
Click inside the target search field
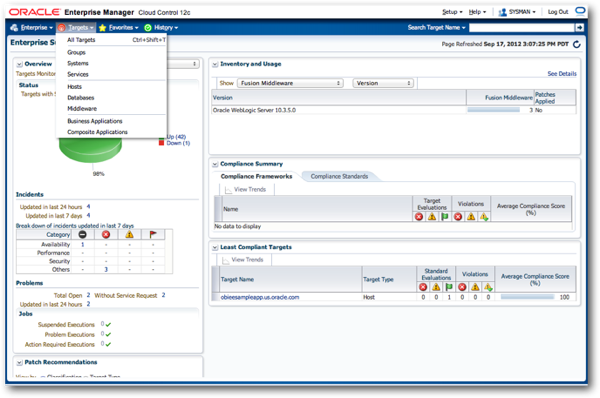pyautogui.click(x=522, y=28)
